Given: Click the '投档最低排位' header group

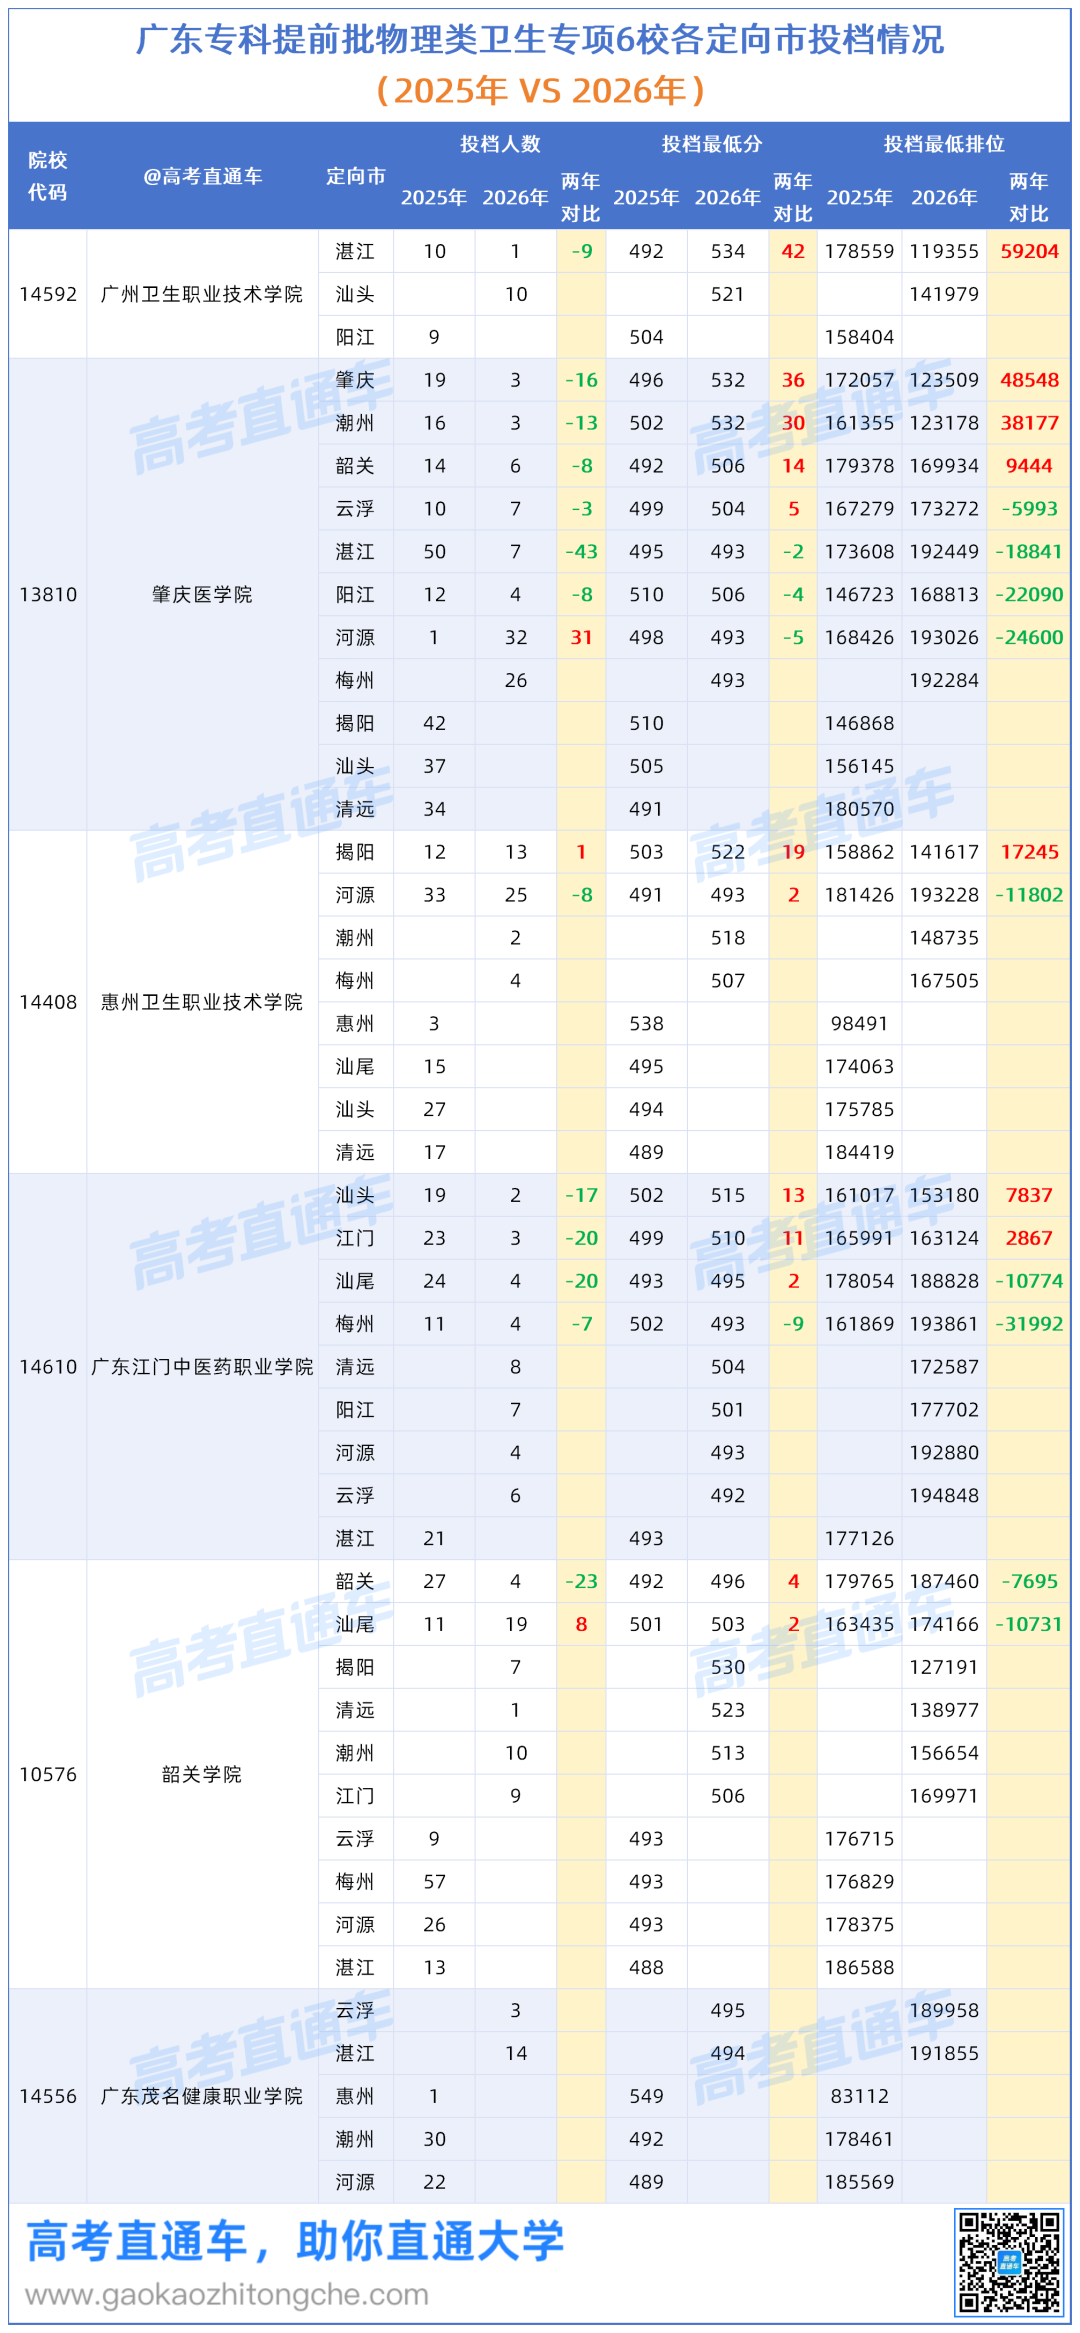Looking at the screenshot, I should pyautogui.click(x=944, y=144).
